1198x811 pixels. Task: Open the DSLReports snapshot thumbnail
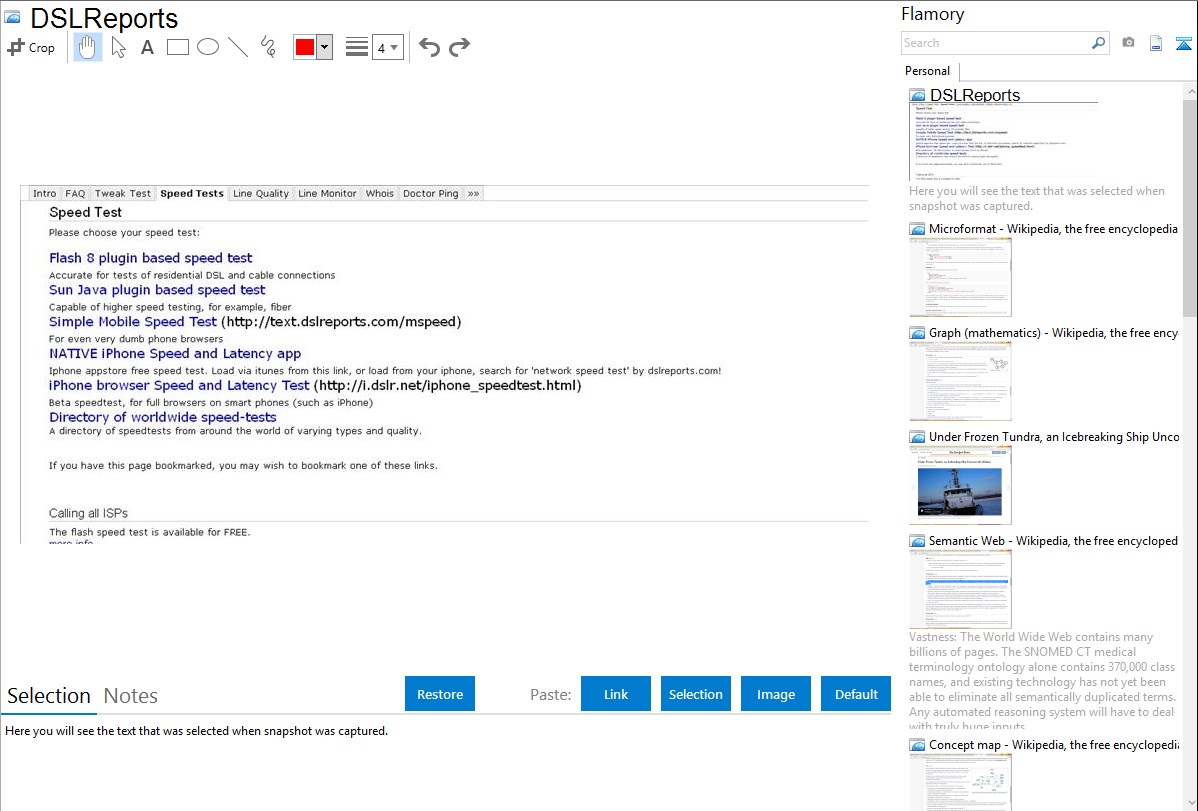[x=1003, y=142]
